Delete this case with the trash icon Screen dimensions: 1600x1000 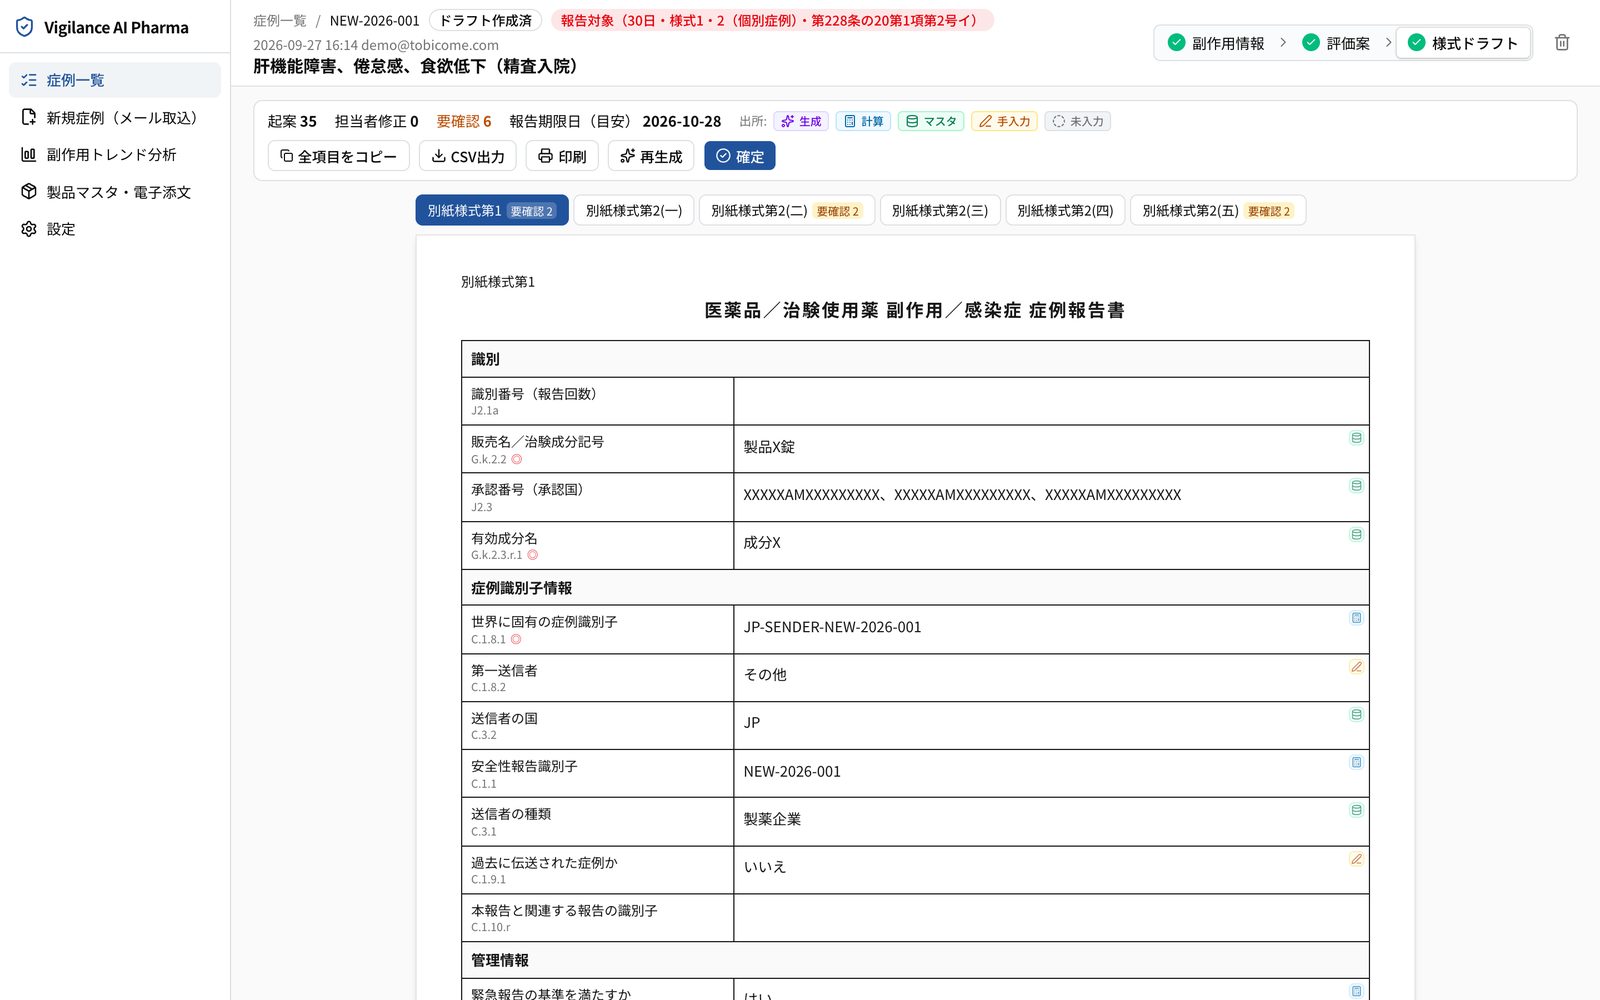pos(1562,42)
